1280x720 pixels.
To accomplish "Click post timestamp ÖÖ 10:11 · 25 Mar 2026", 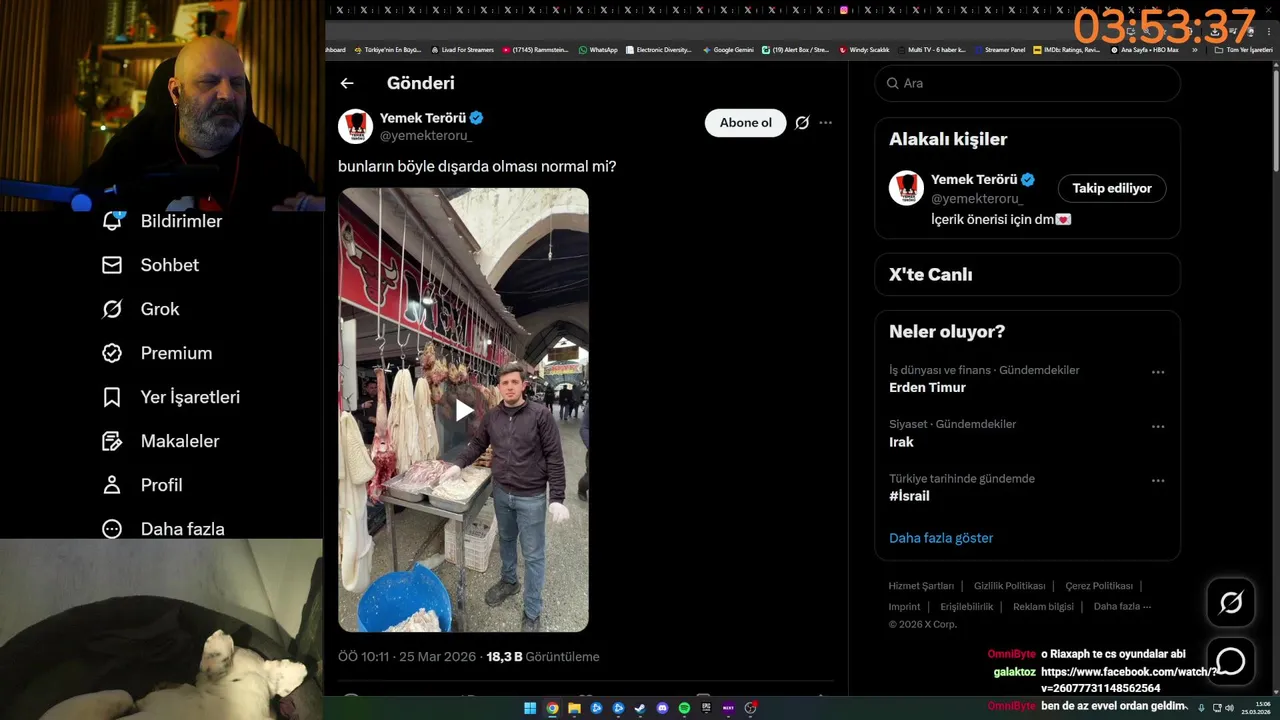I will 408,657.
